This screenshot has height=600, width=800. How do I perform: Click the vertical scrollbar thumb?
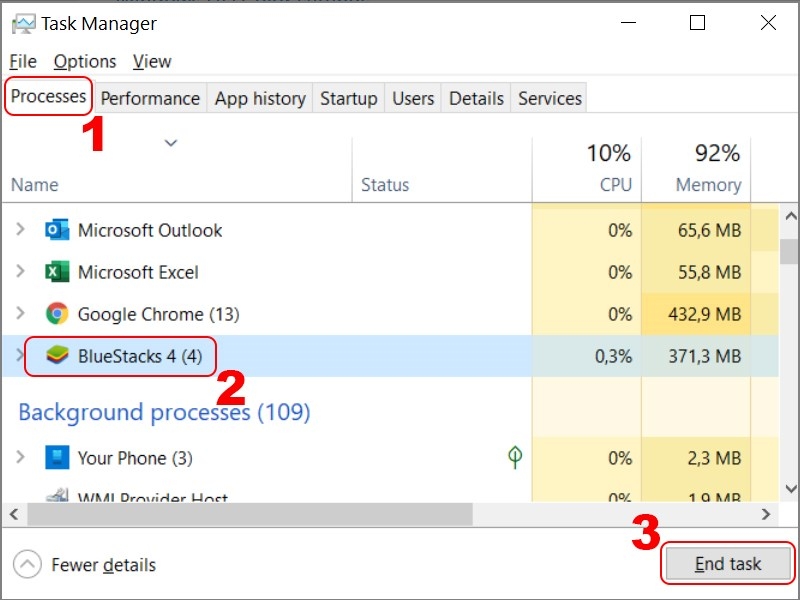tap(790, 252)
